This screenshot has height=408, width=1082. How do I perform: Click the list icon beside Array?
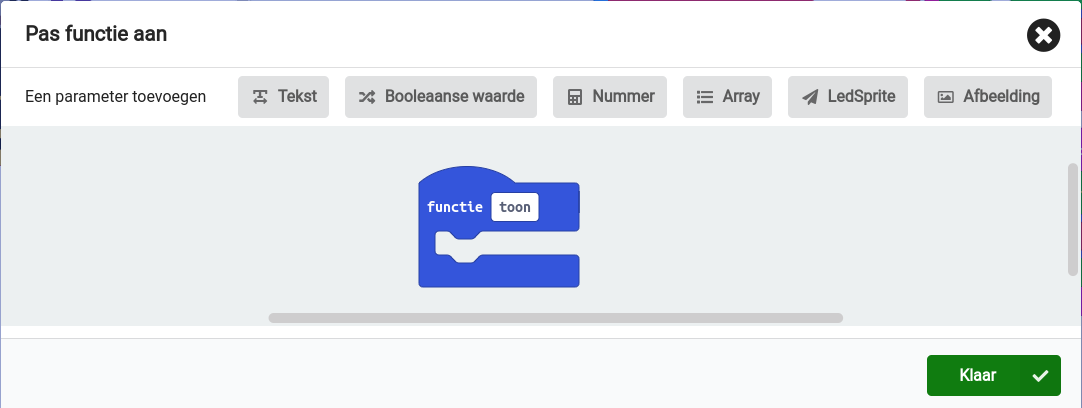coord(704,97)
